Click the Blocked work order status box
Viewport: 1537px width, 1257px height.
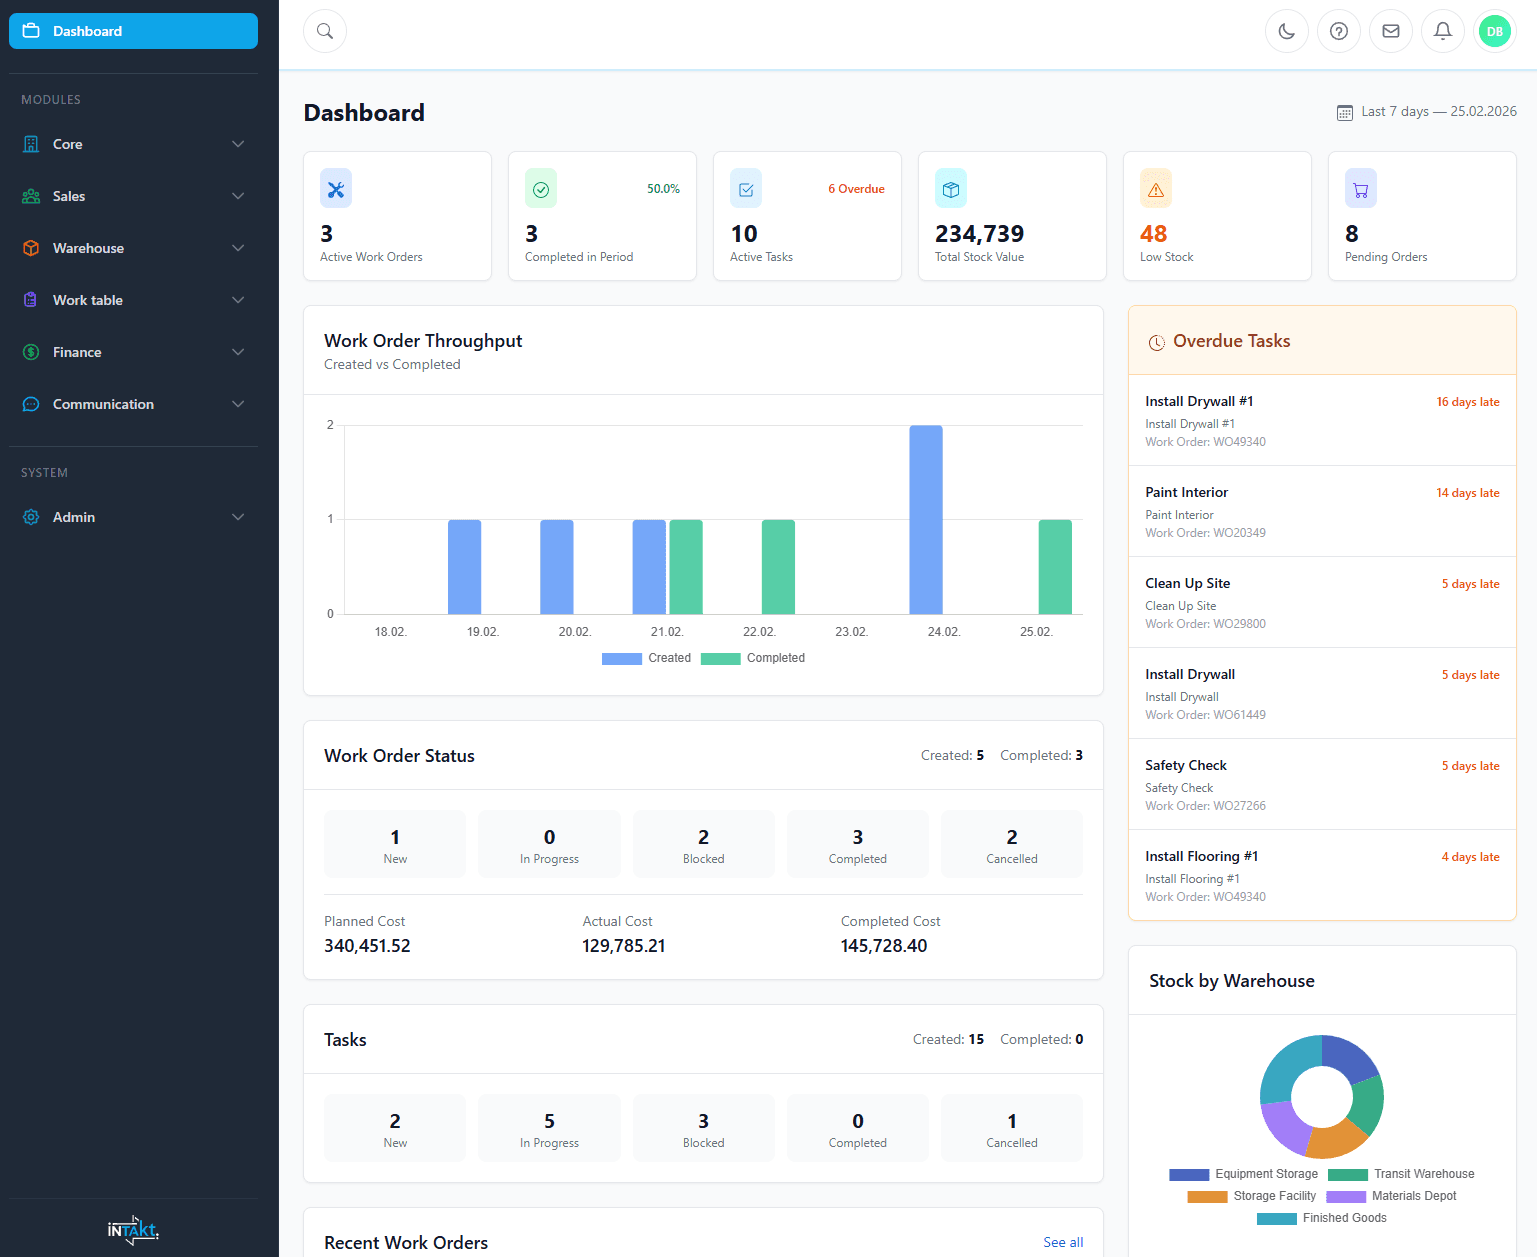[703, 843]
